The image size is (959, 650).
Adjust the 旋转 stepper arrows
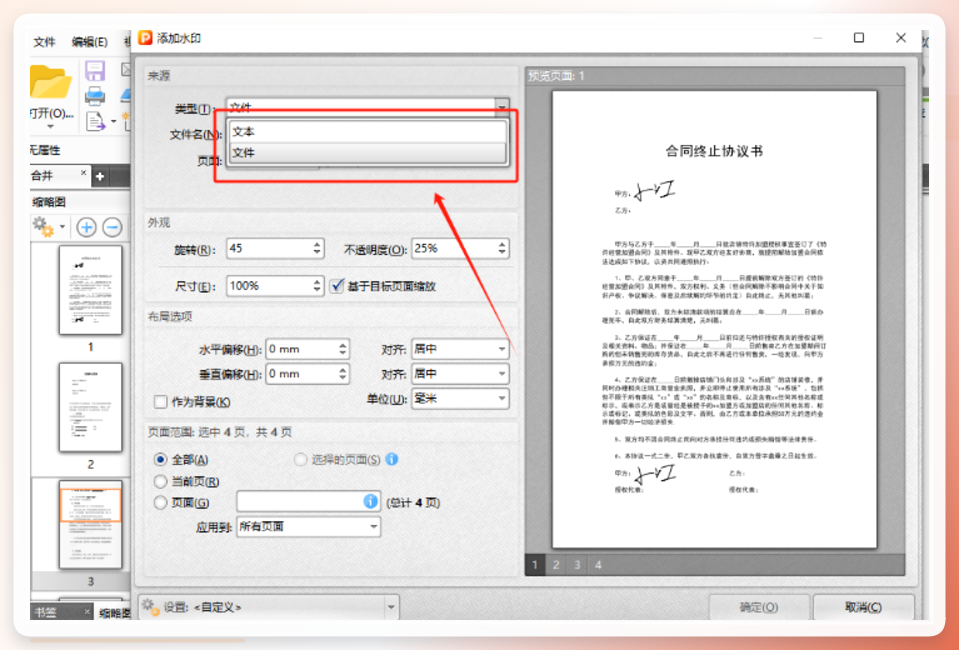(316, 248)
